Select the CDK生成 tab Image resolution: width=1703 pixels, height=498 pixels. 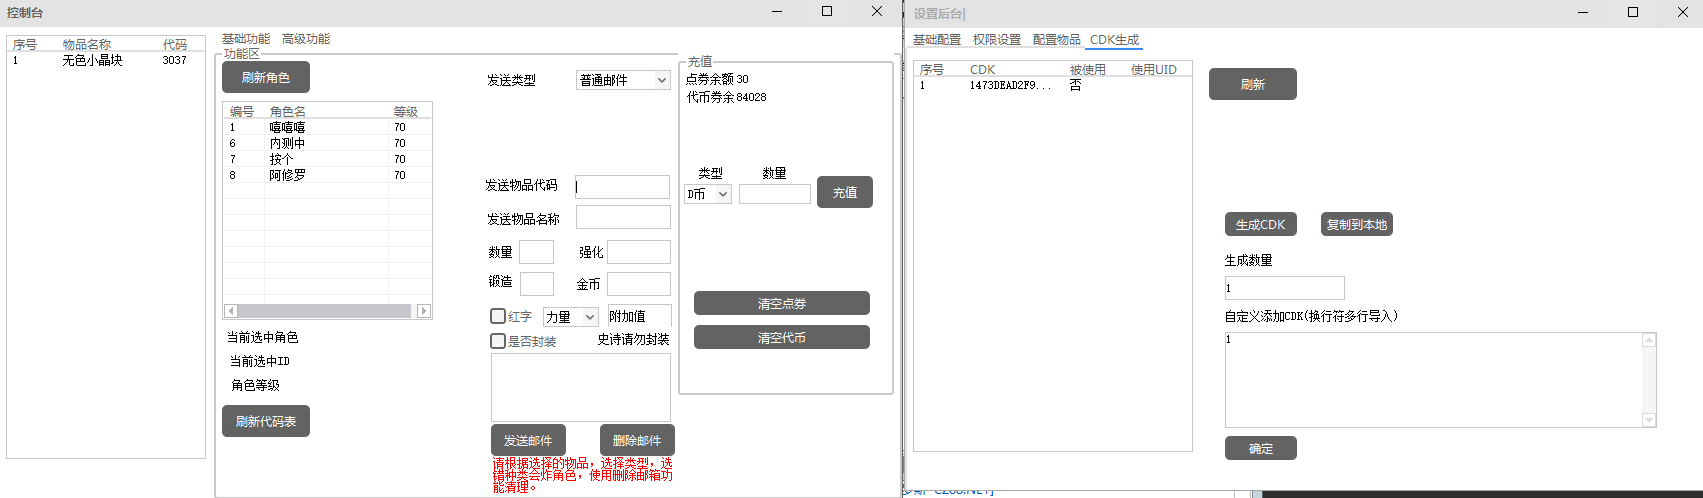point(1114,40)
